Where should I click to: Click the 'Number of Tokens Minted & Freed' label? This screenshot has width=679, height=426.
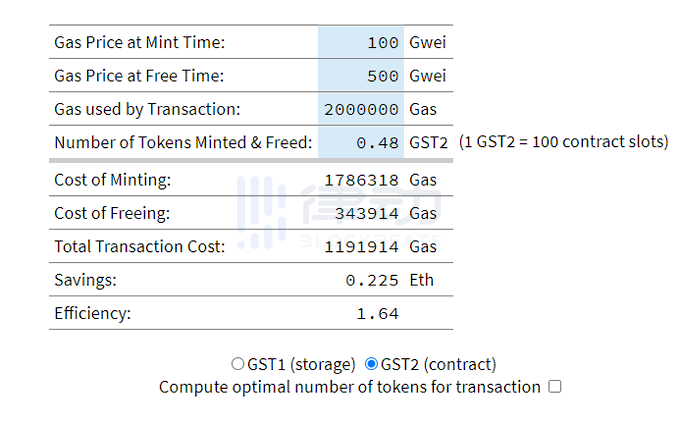coord(183,142)
